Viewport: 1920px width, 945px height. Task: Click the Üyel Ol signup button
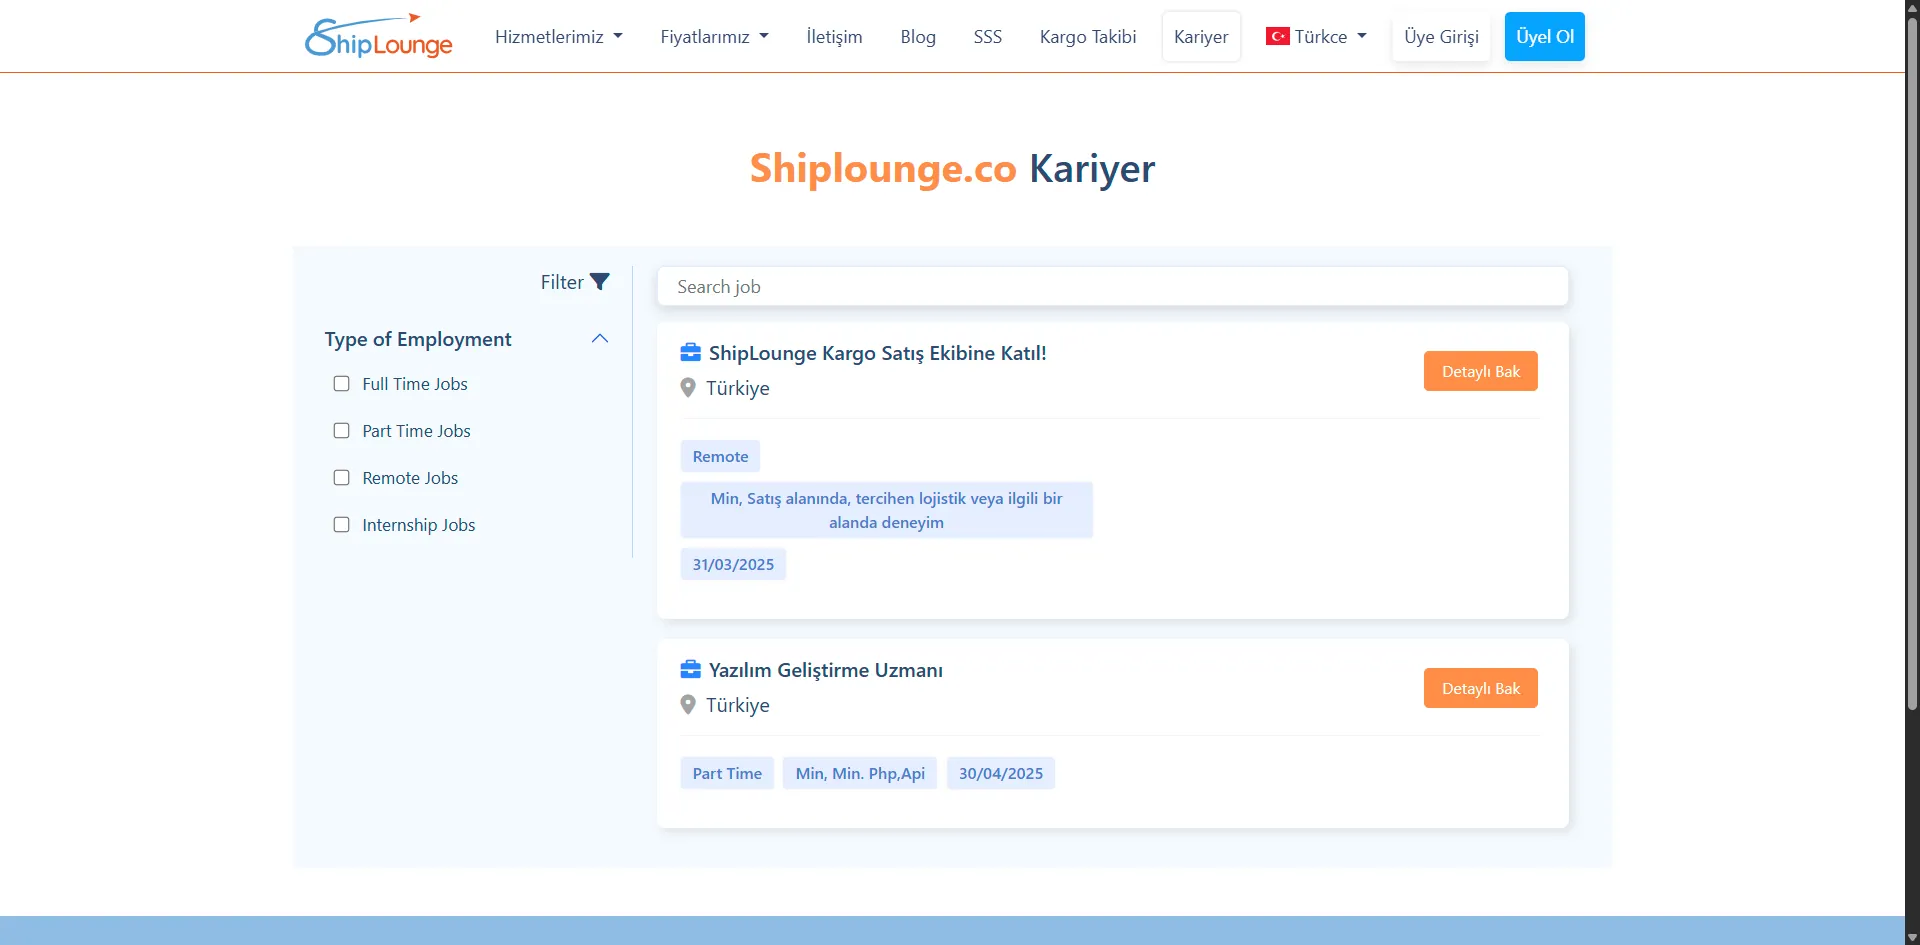pyautogui.click(x=1545, y=37)
